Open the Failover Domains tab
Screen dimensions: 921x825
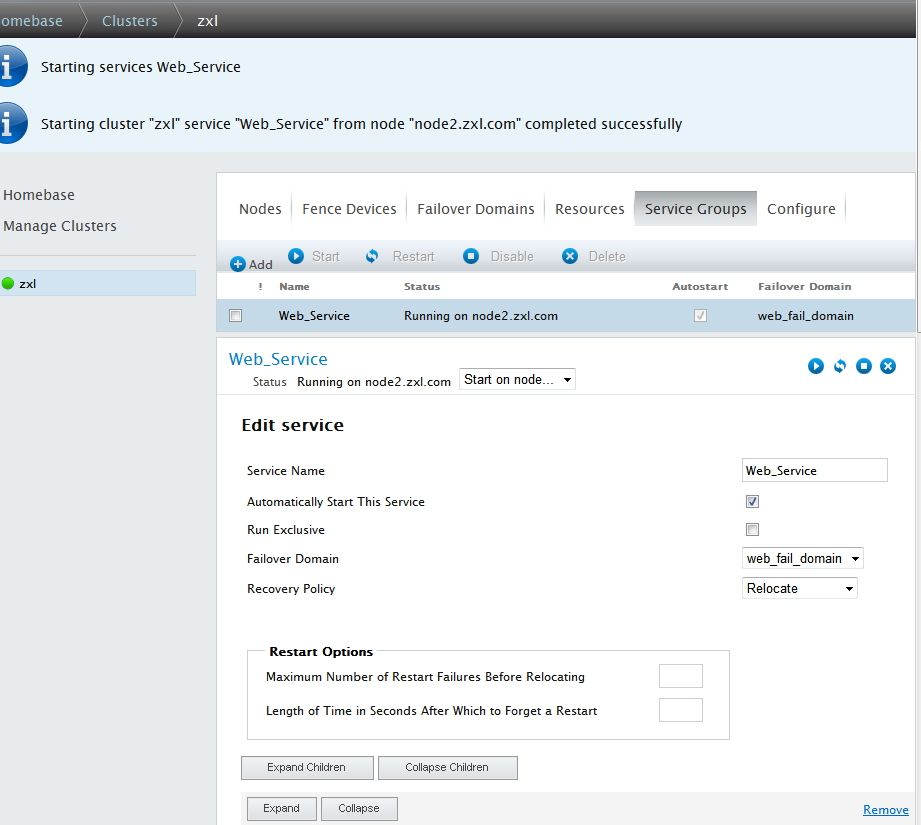(476, 209)
